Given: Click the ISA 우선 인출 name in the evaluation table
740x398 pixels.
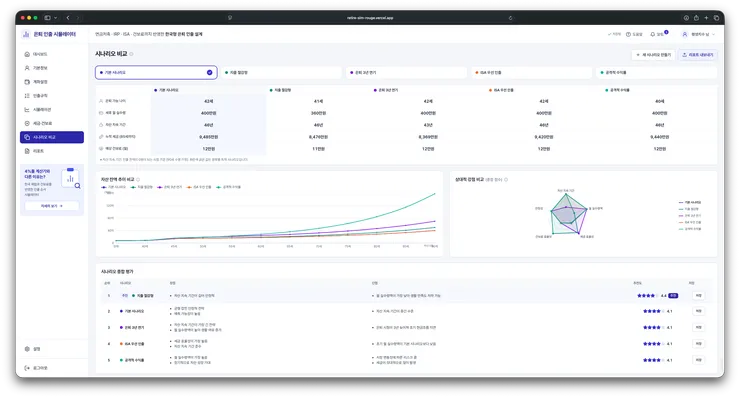Looking at the screenshot, I should [x=135, y=344].
